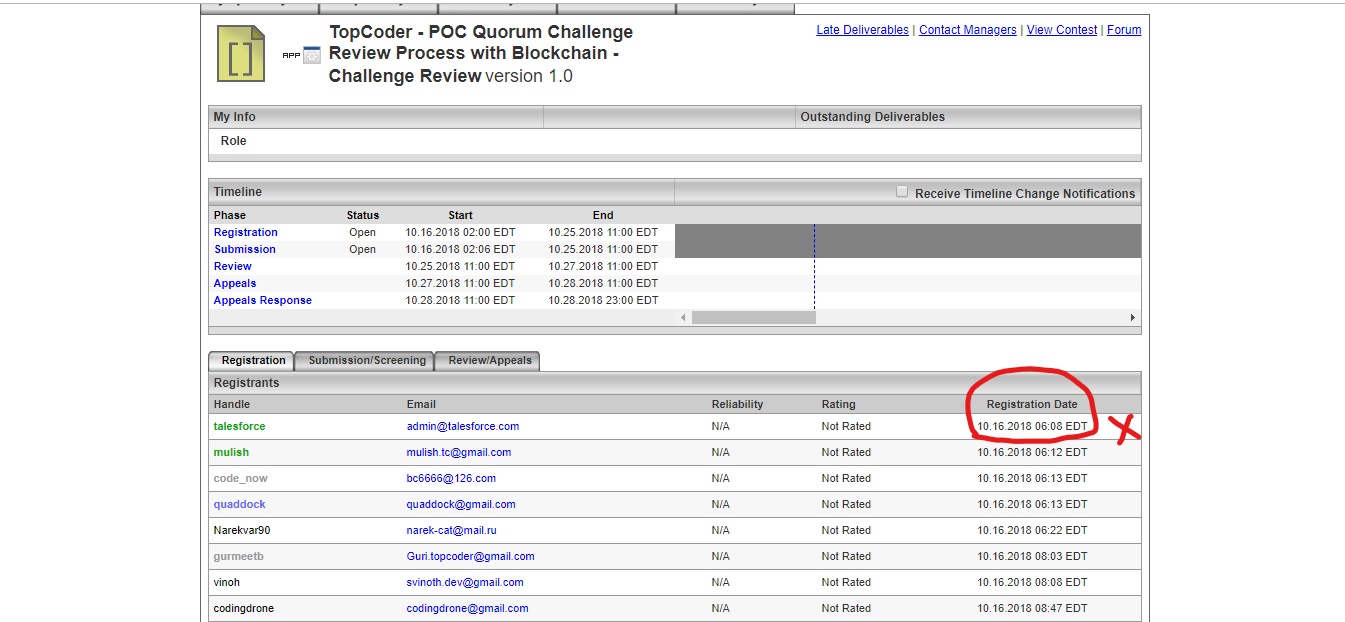Click the Reliability column header
Image resolution: width=1345 pixels, height=622 pixels.
point(738,404)
